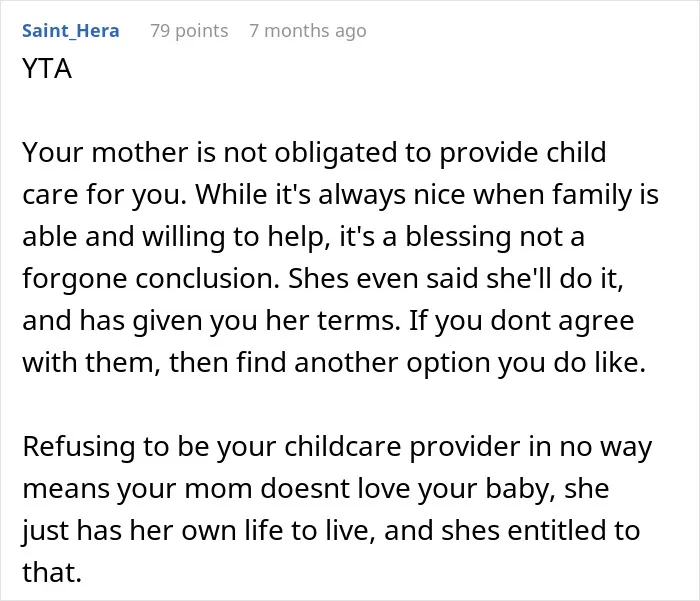Click the 79 points score label
This screenshot has width=700, height=601.
tap(189, 31)
